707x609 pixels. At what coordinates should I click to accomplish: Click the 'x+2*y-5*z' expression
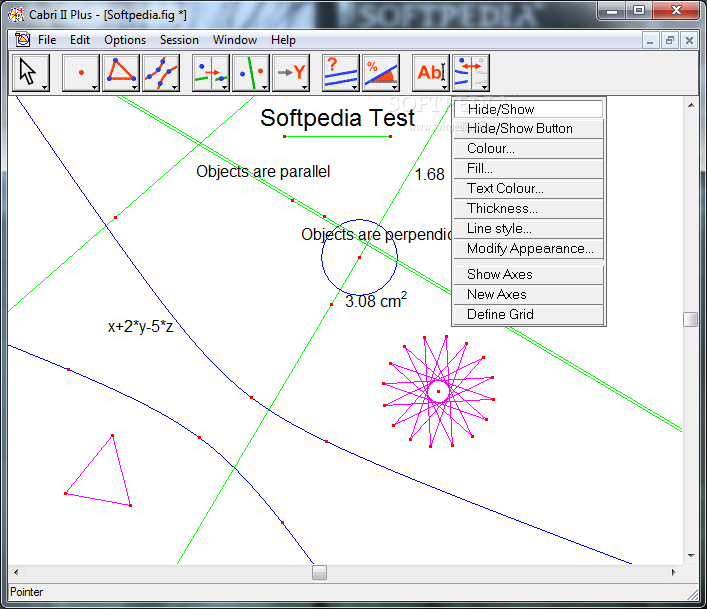[x=140, y=326]
